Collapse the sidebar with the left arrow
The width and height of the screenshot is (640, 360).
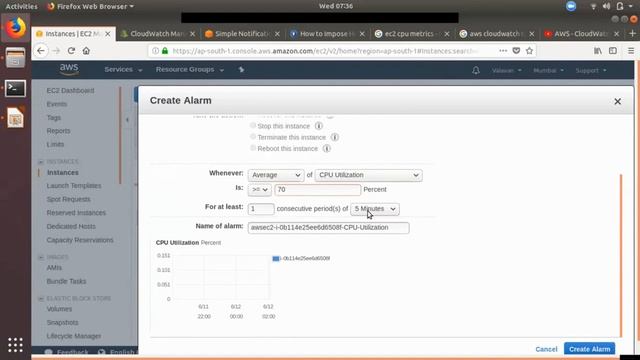coord(127,120)
